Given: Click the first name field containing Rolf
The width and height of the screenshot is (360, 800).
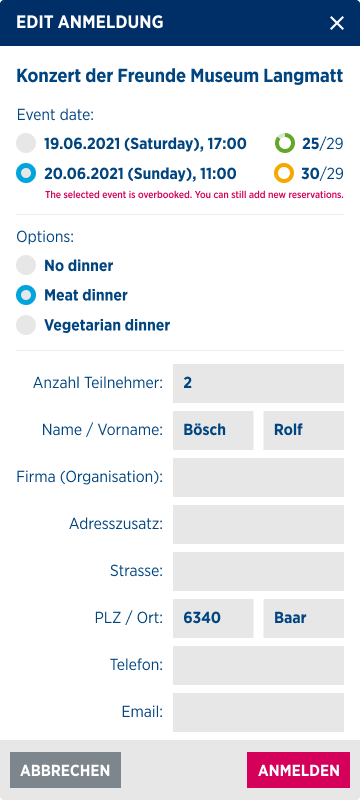Looking at the screenshot, I should coord(304,430).
